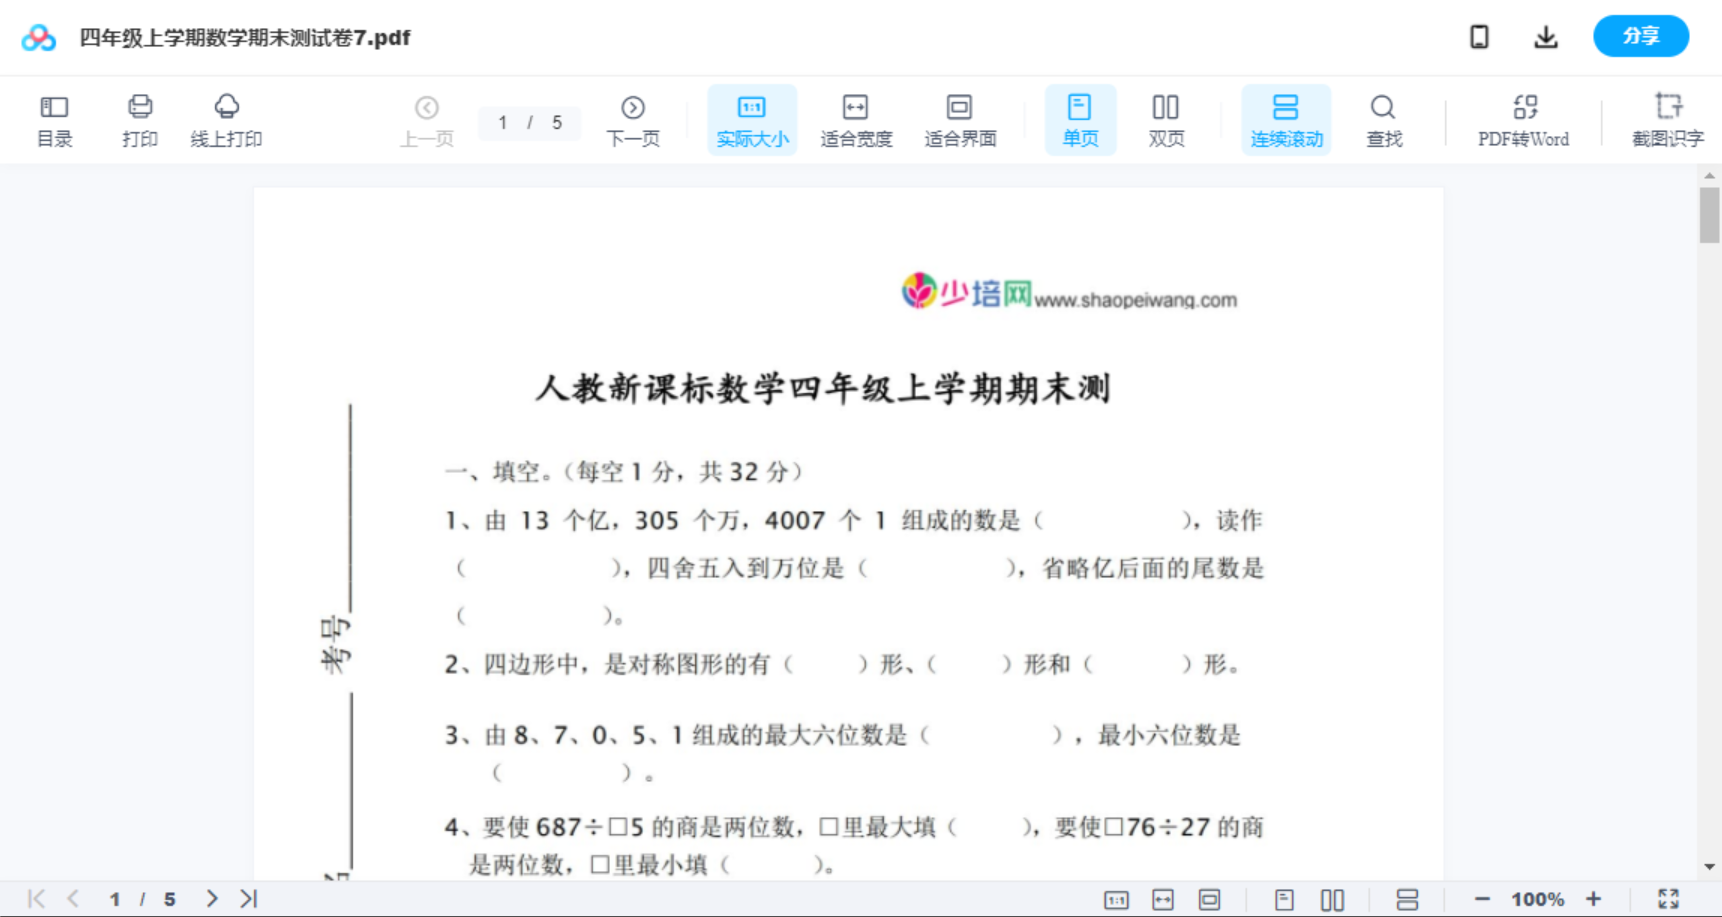Apply 适合宽度 fit-to-width layout

855,119
